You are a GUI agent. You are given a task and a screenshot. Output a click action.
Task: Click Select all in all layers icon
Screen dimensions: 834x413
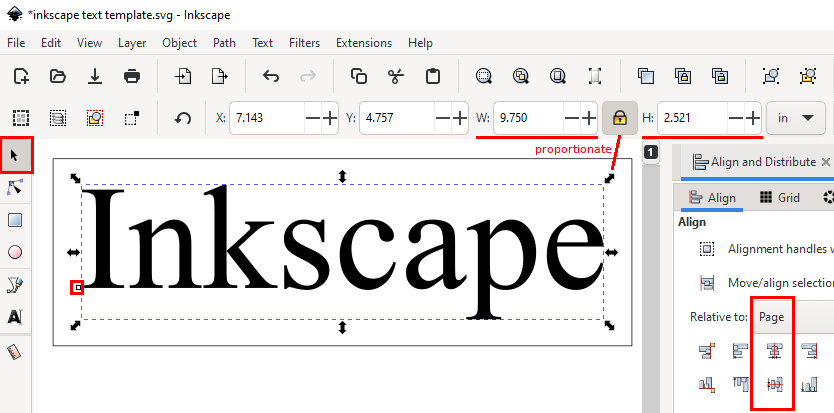point(57,118)
